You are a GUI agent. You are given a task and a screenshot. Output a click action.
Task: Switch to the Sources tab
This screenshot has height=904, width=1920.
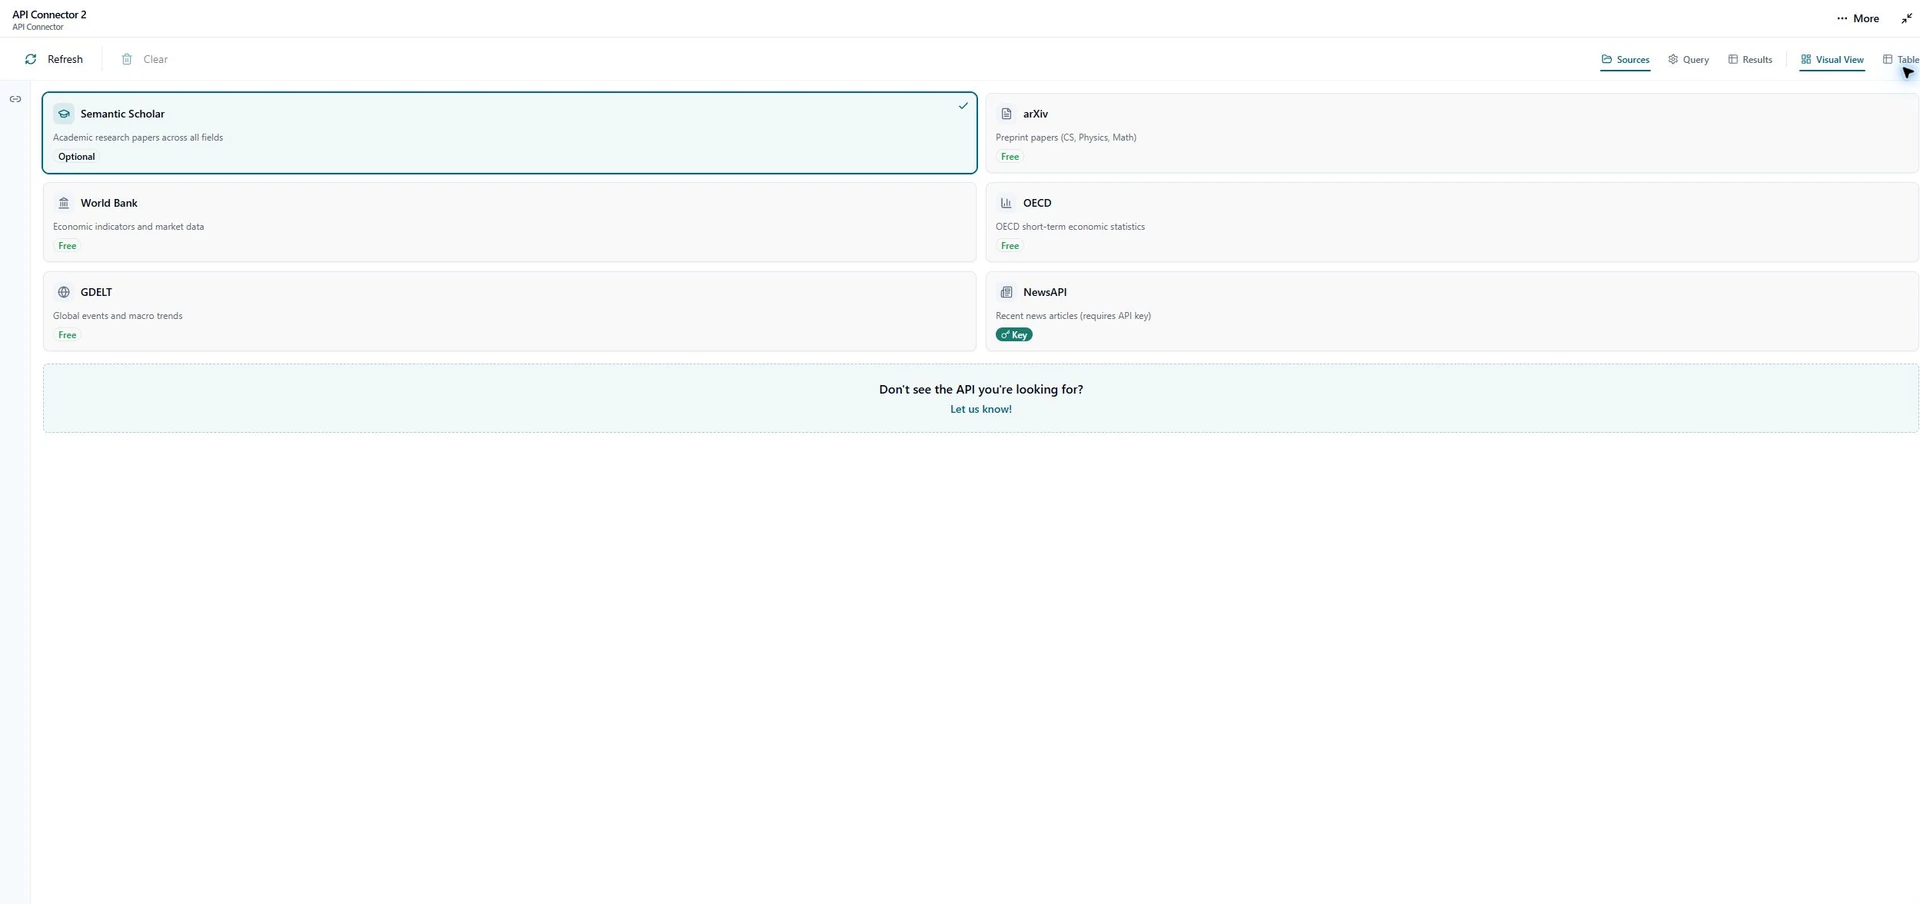click(1625, 60)
